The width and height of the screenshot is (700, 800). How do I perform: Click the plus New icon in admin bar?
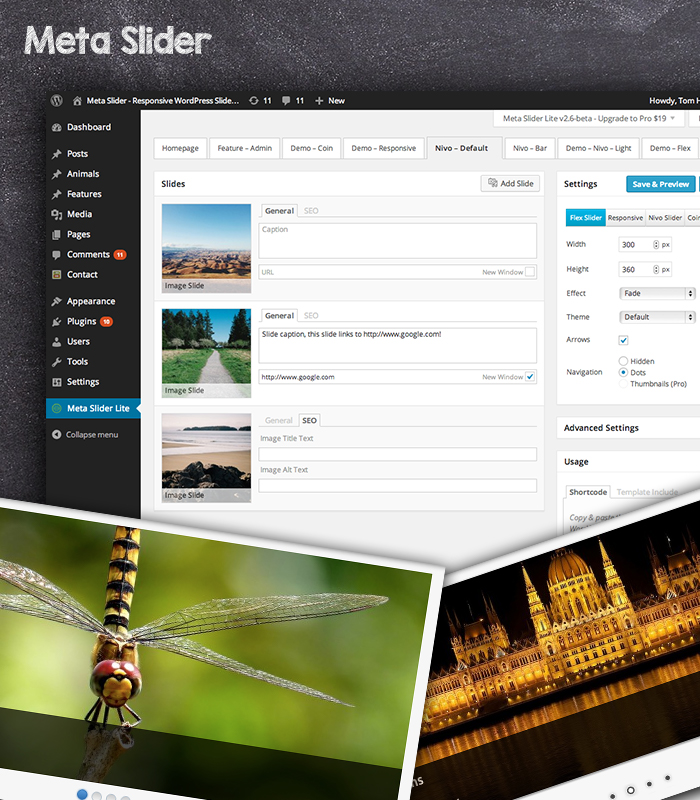[x=319, y=101]
